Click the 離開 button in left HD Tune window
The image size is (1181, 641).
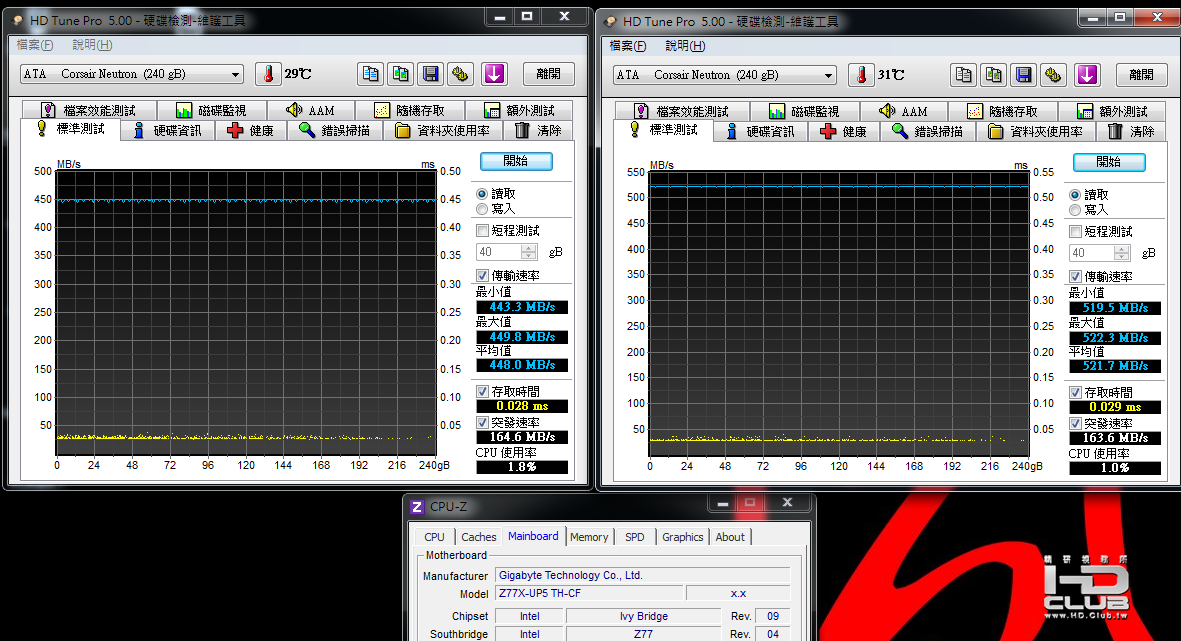coord(548,74)
